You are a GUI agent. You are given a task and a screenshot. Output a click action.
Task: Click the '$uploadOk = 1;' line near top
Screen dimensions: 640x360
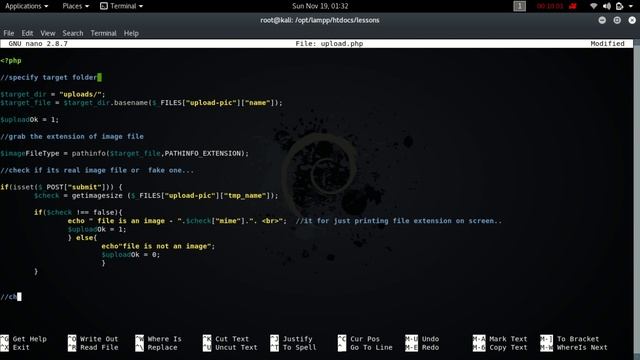pos(29,120)
